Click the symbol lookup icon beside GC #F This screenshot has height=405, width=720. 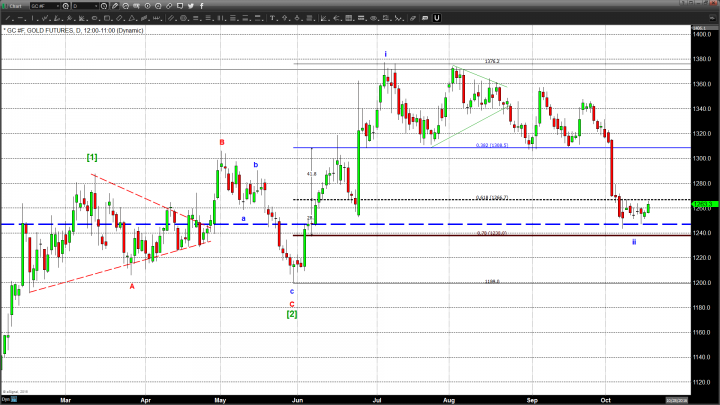click(66, 6)
